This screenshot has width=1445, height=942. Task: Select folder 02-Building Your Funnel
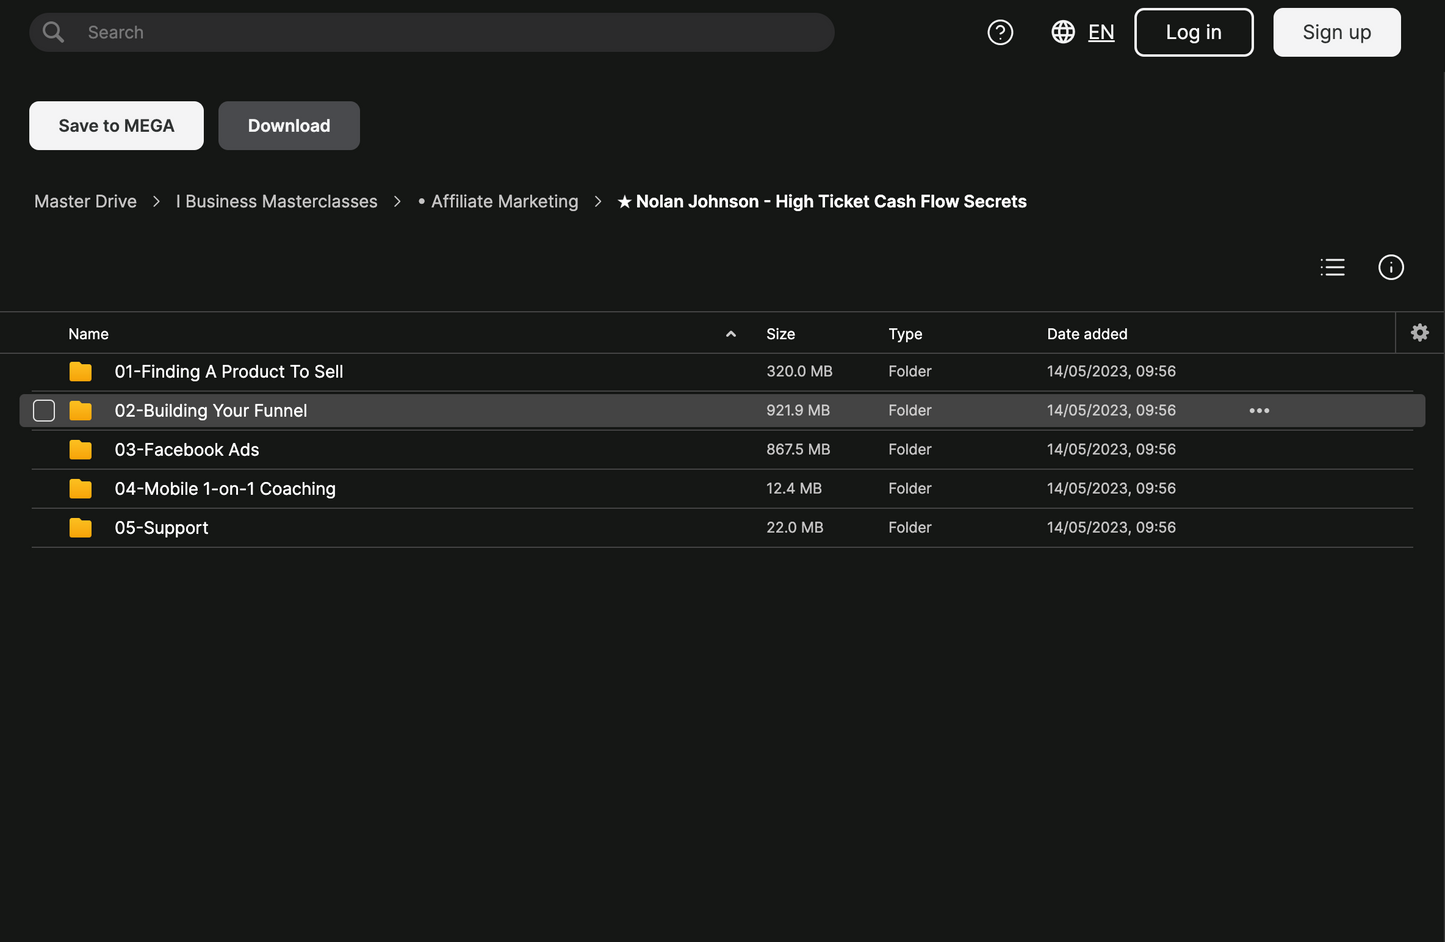211,411
